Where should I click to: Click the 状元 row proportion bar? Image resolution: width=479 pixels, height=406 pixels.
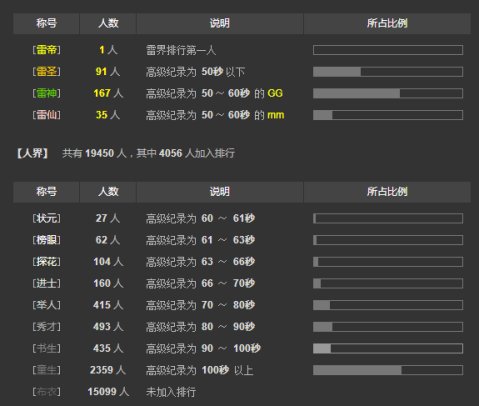coord(388,219)
